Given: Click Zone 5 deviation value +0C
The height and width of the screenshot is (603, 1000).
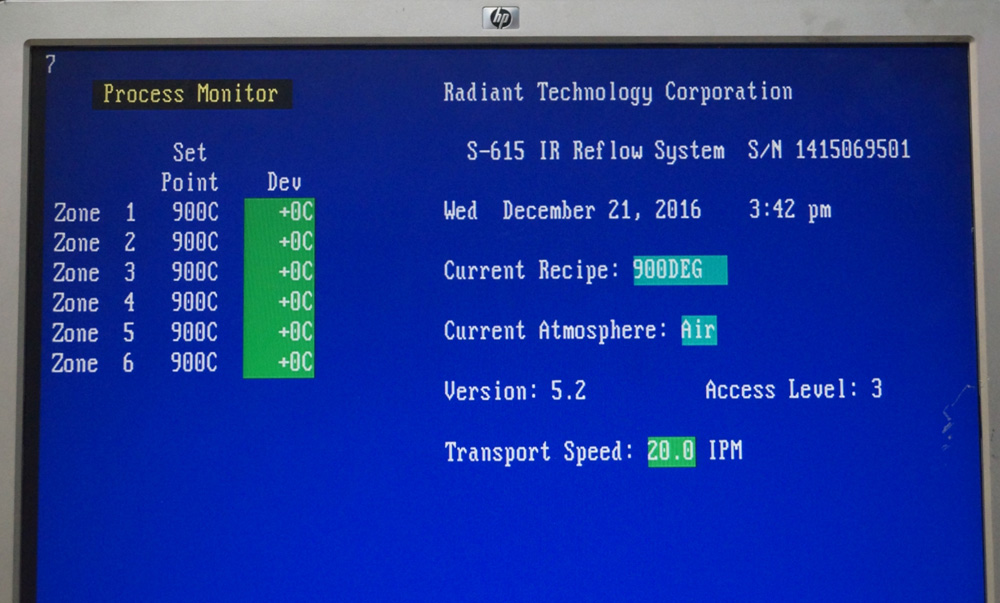Looking at the screenshot, I should tap(295, 332).
